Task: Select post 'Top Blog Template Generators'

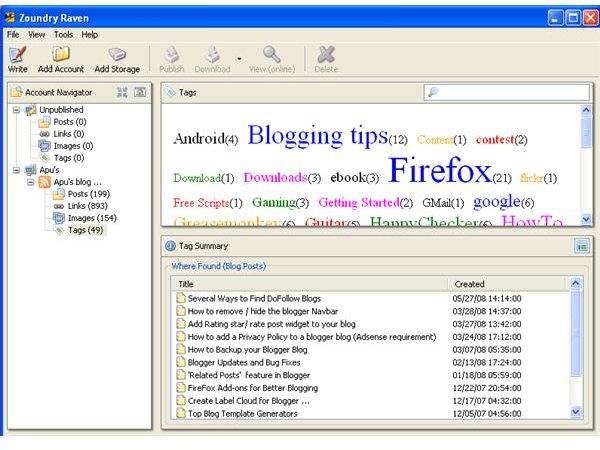Action: [x=243, y=414]
